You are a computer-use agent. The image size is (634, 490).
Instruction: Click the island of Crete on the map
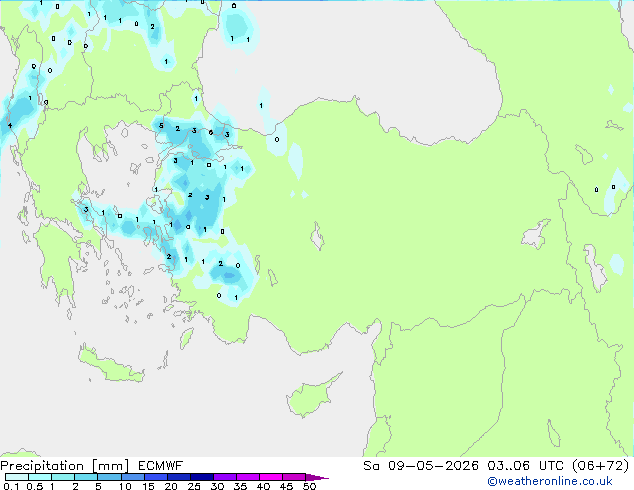[x=111, y=366]
